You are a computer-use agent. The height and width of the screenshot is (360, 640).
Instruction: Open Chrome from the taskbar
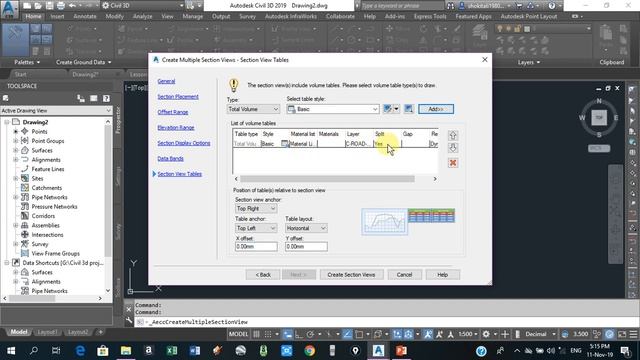(x=309, y=351)
